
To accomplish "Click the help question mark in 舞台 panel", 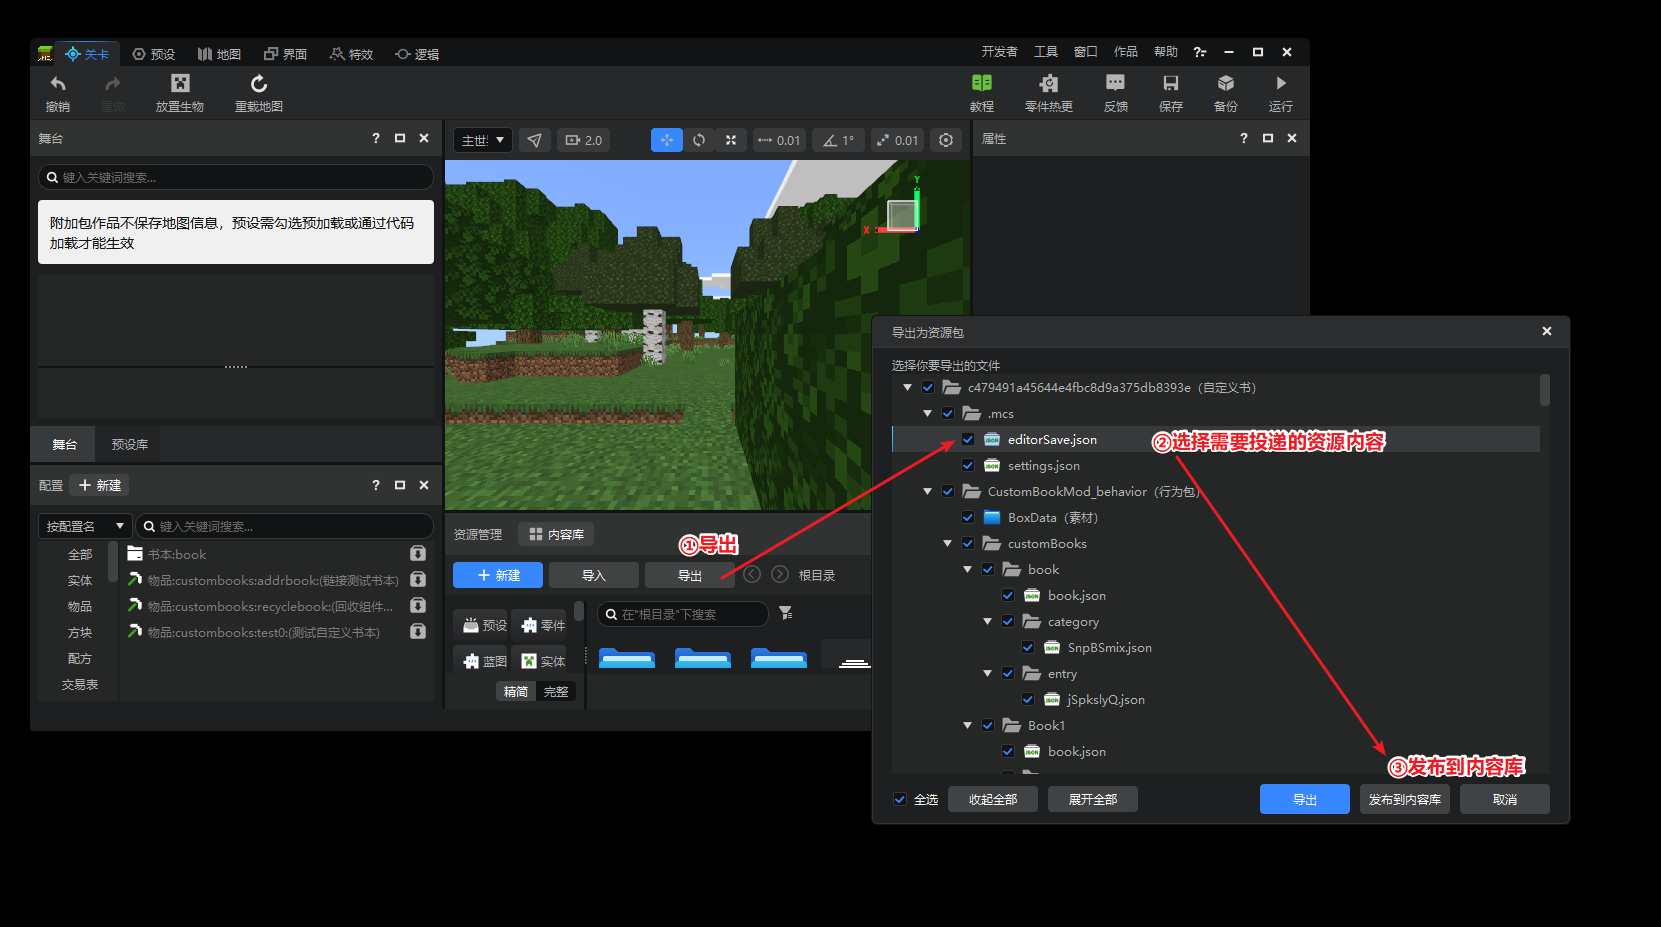I will coord(376,138).
